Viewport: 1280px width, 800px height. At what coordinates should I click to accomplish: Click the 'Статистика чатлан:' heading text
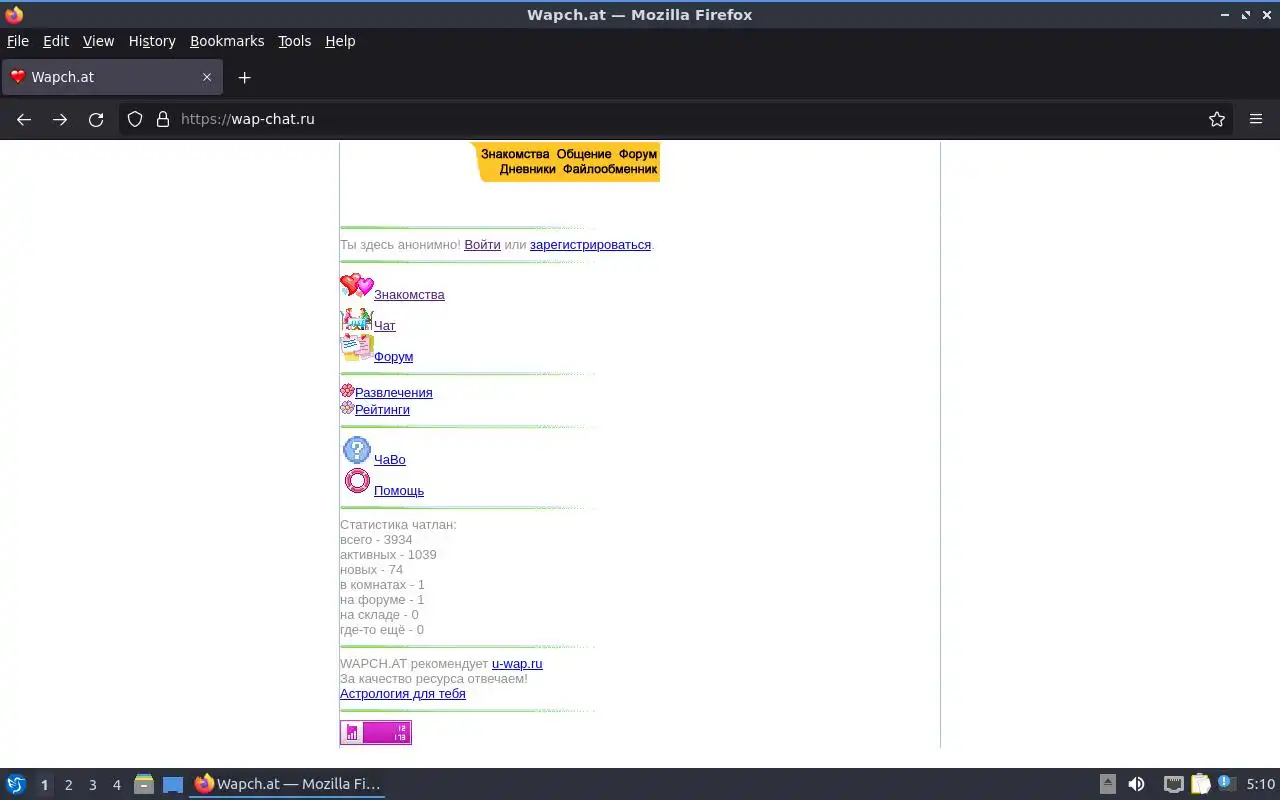[398, 524]
